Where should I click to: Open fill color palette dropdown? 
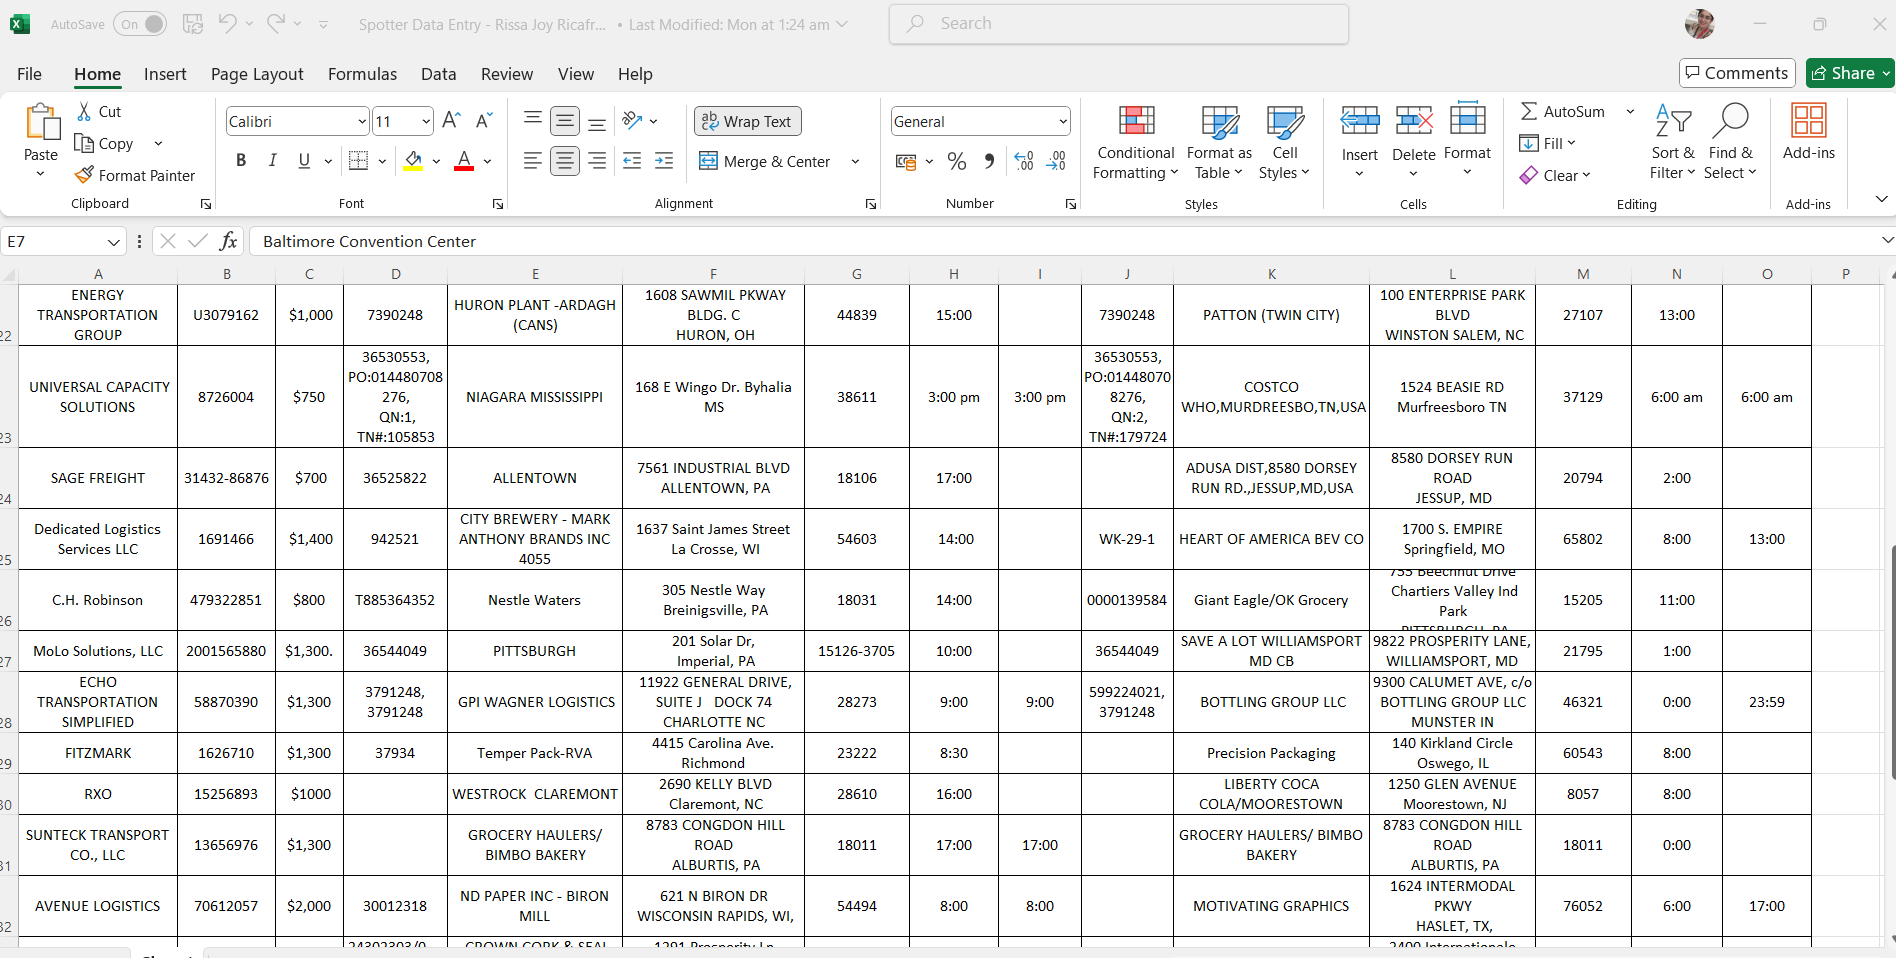436,161
